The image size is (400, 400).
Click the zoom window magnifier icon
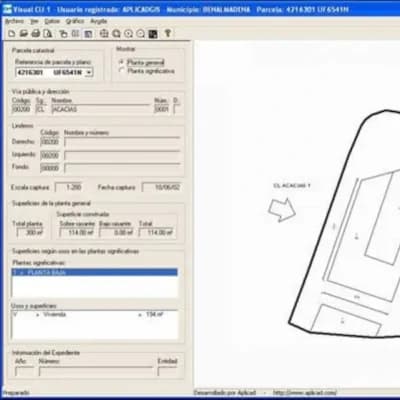(116, 33)
